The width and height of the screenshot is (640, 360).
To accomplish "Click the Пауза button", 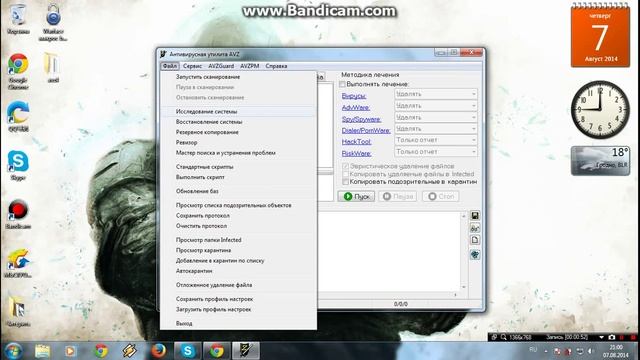I will tap(398, 196).
